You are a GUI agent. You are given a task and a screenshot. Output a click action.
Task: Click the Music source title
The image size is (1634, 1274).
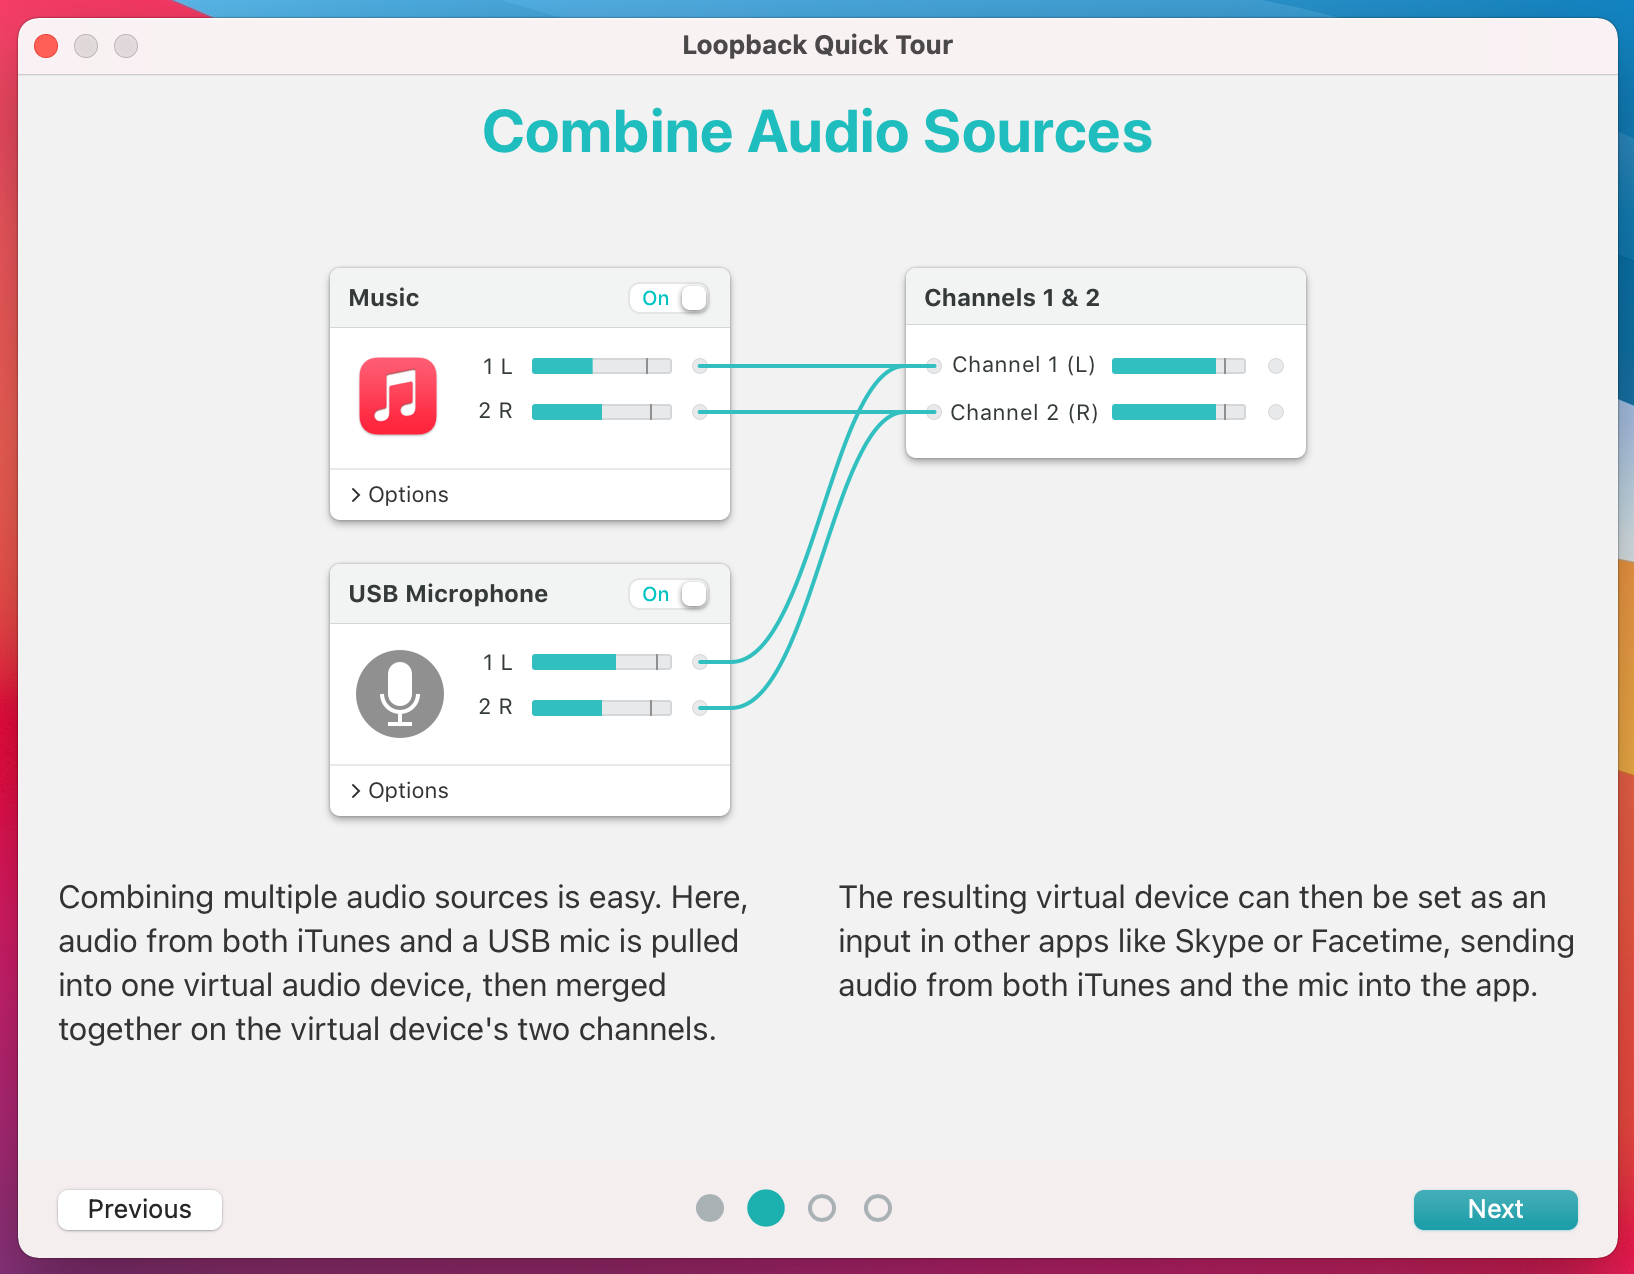pos(384,298)
